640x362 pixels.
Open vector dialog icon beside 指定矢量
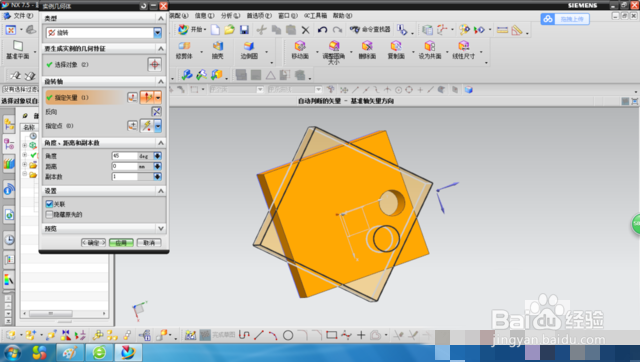tap(132, 97)
